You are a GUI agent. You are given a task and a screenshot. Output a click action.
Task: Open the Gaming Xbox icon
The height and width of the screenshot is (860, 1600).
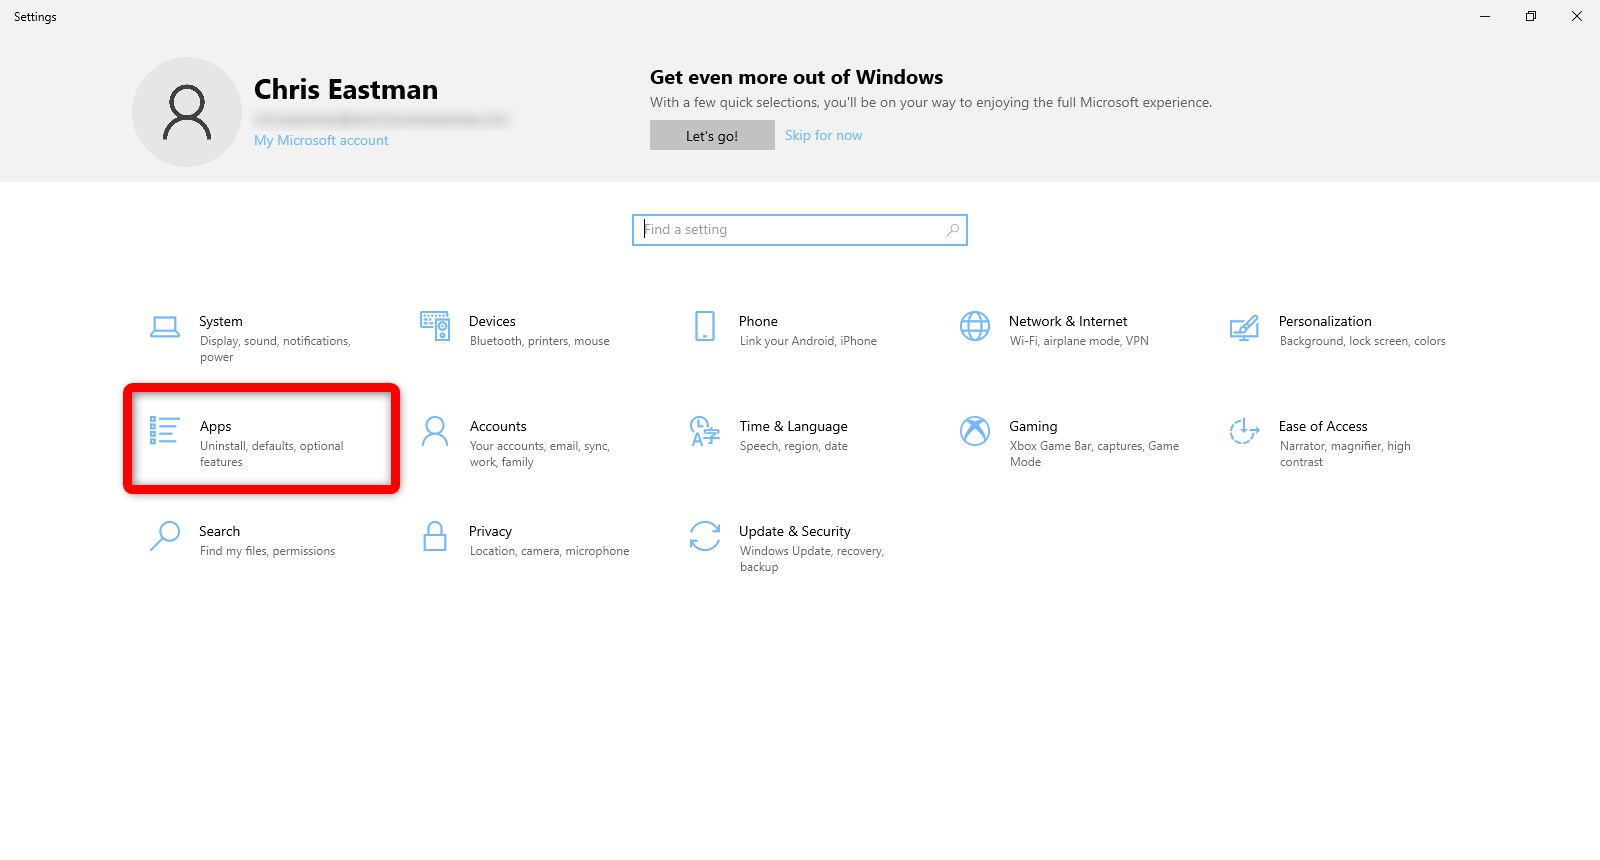(975, 431)
